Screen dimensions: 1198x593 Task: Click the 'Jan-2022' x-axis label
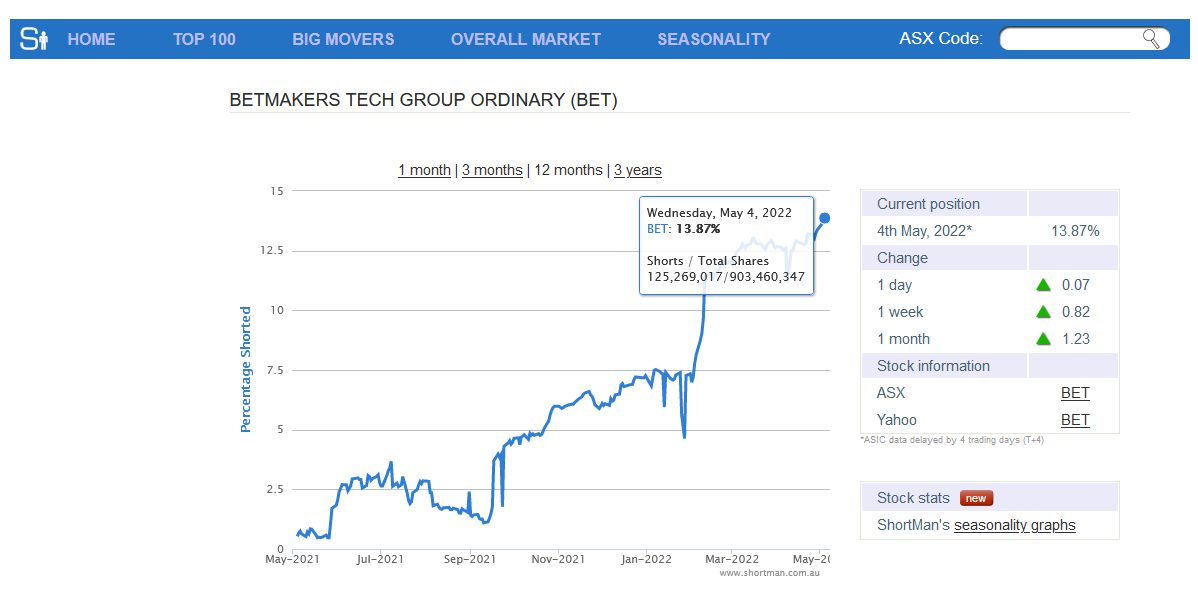pos(646,560)
